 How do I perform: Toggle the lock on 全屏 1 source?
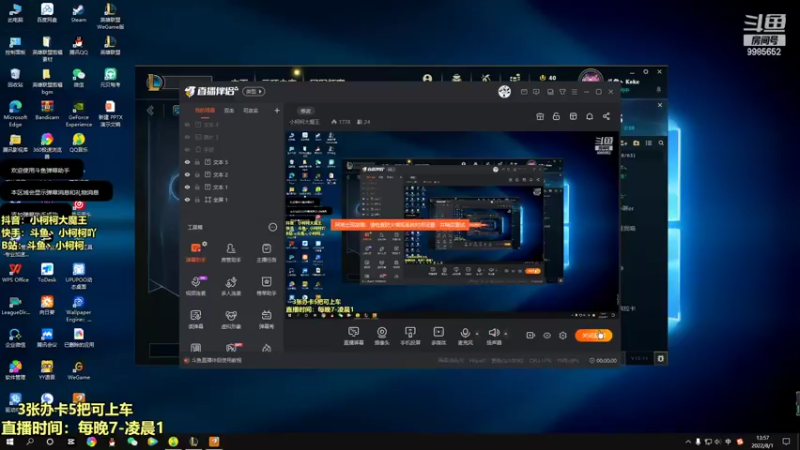click(197, 200)
